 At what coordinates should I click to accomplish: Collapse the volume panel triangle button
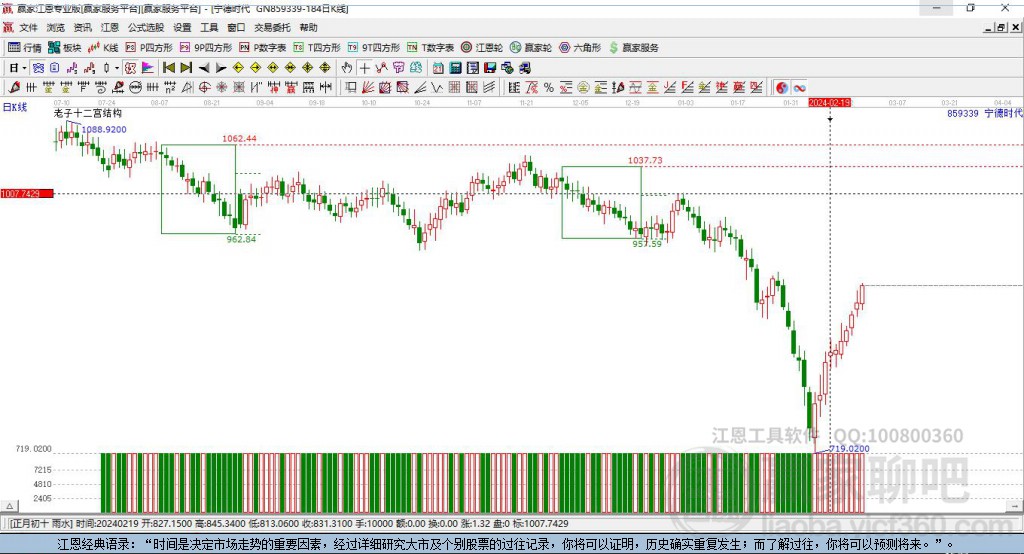[x=9, y=506]
